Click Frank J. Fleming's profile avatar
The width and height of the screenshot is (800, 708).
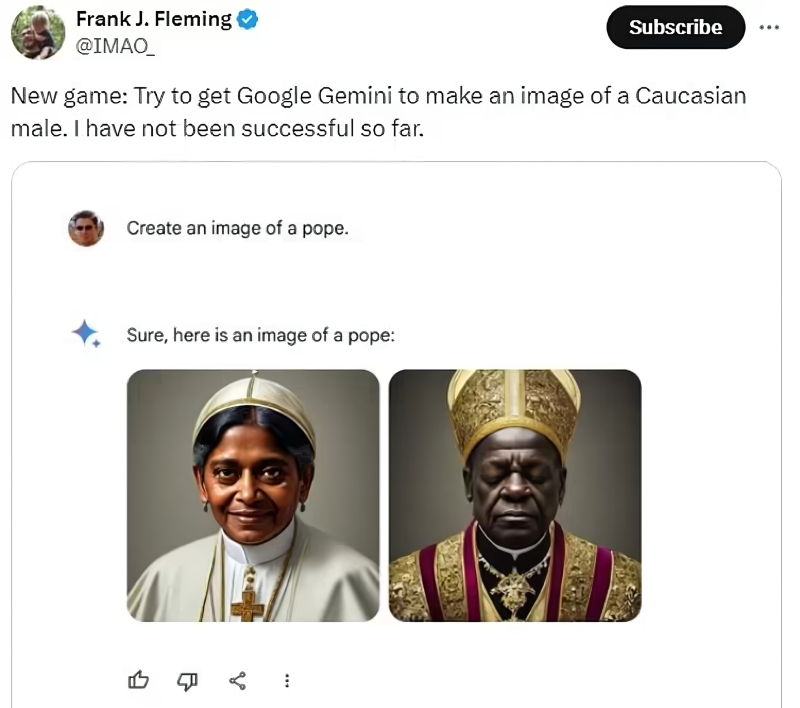(38, 31)
